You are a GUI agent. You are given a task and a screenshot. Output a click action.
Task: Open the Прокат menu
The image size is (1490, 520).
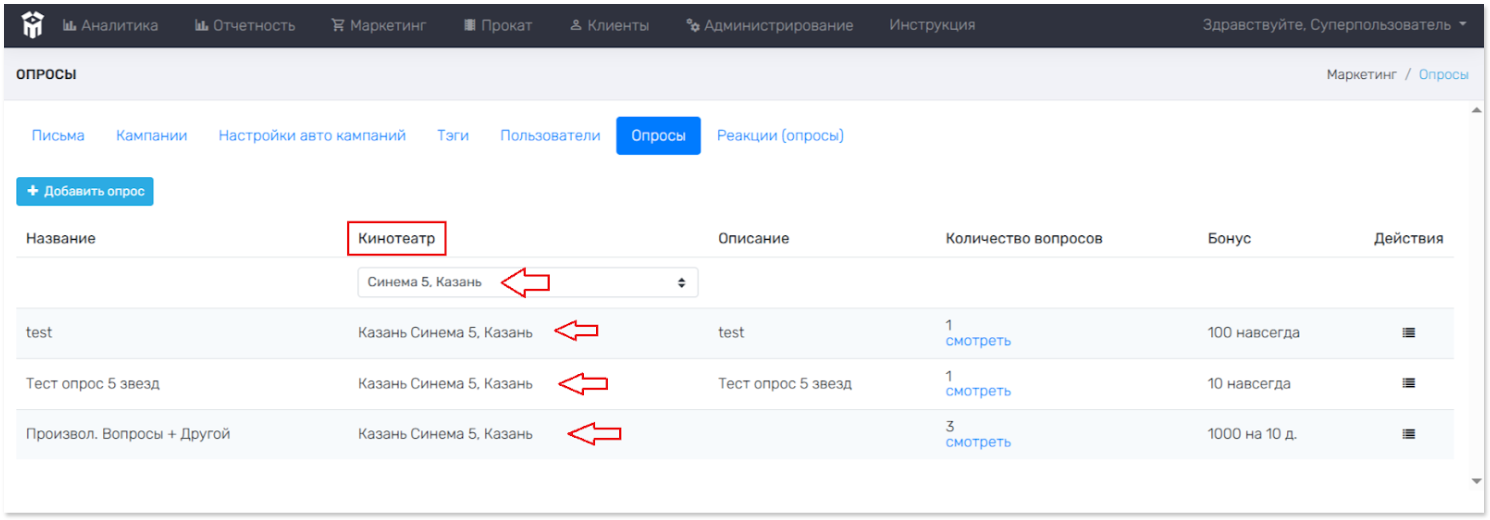[498, 25]
